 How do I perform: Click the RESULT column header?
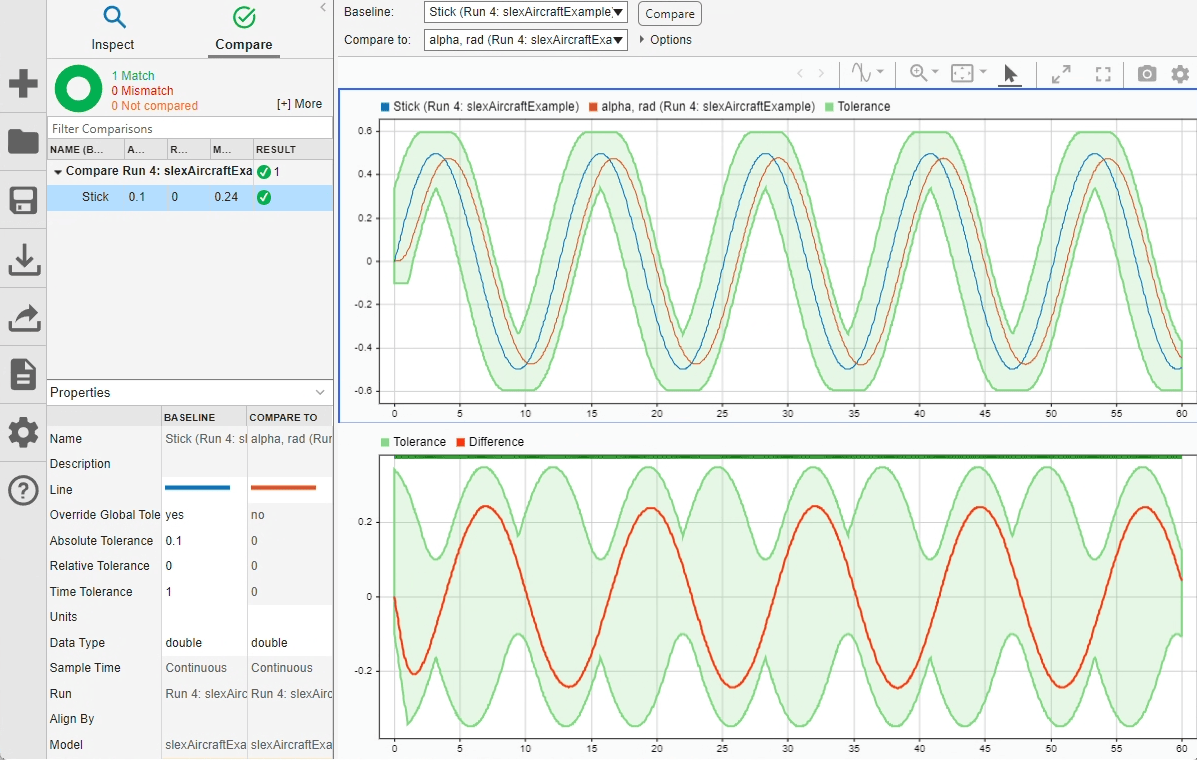[x=293, y=150]
